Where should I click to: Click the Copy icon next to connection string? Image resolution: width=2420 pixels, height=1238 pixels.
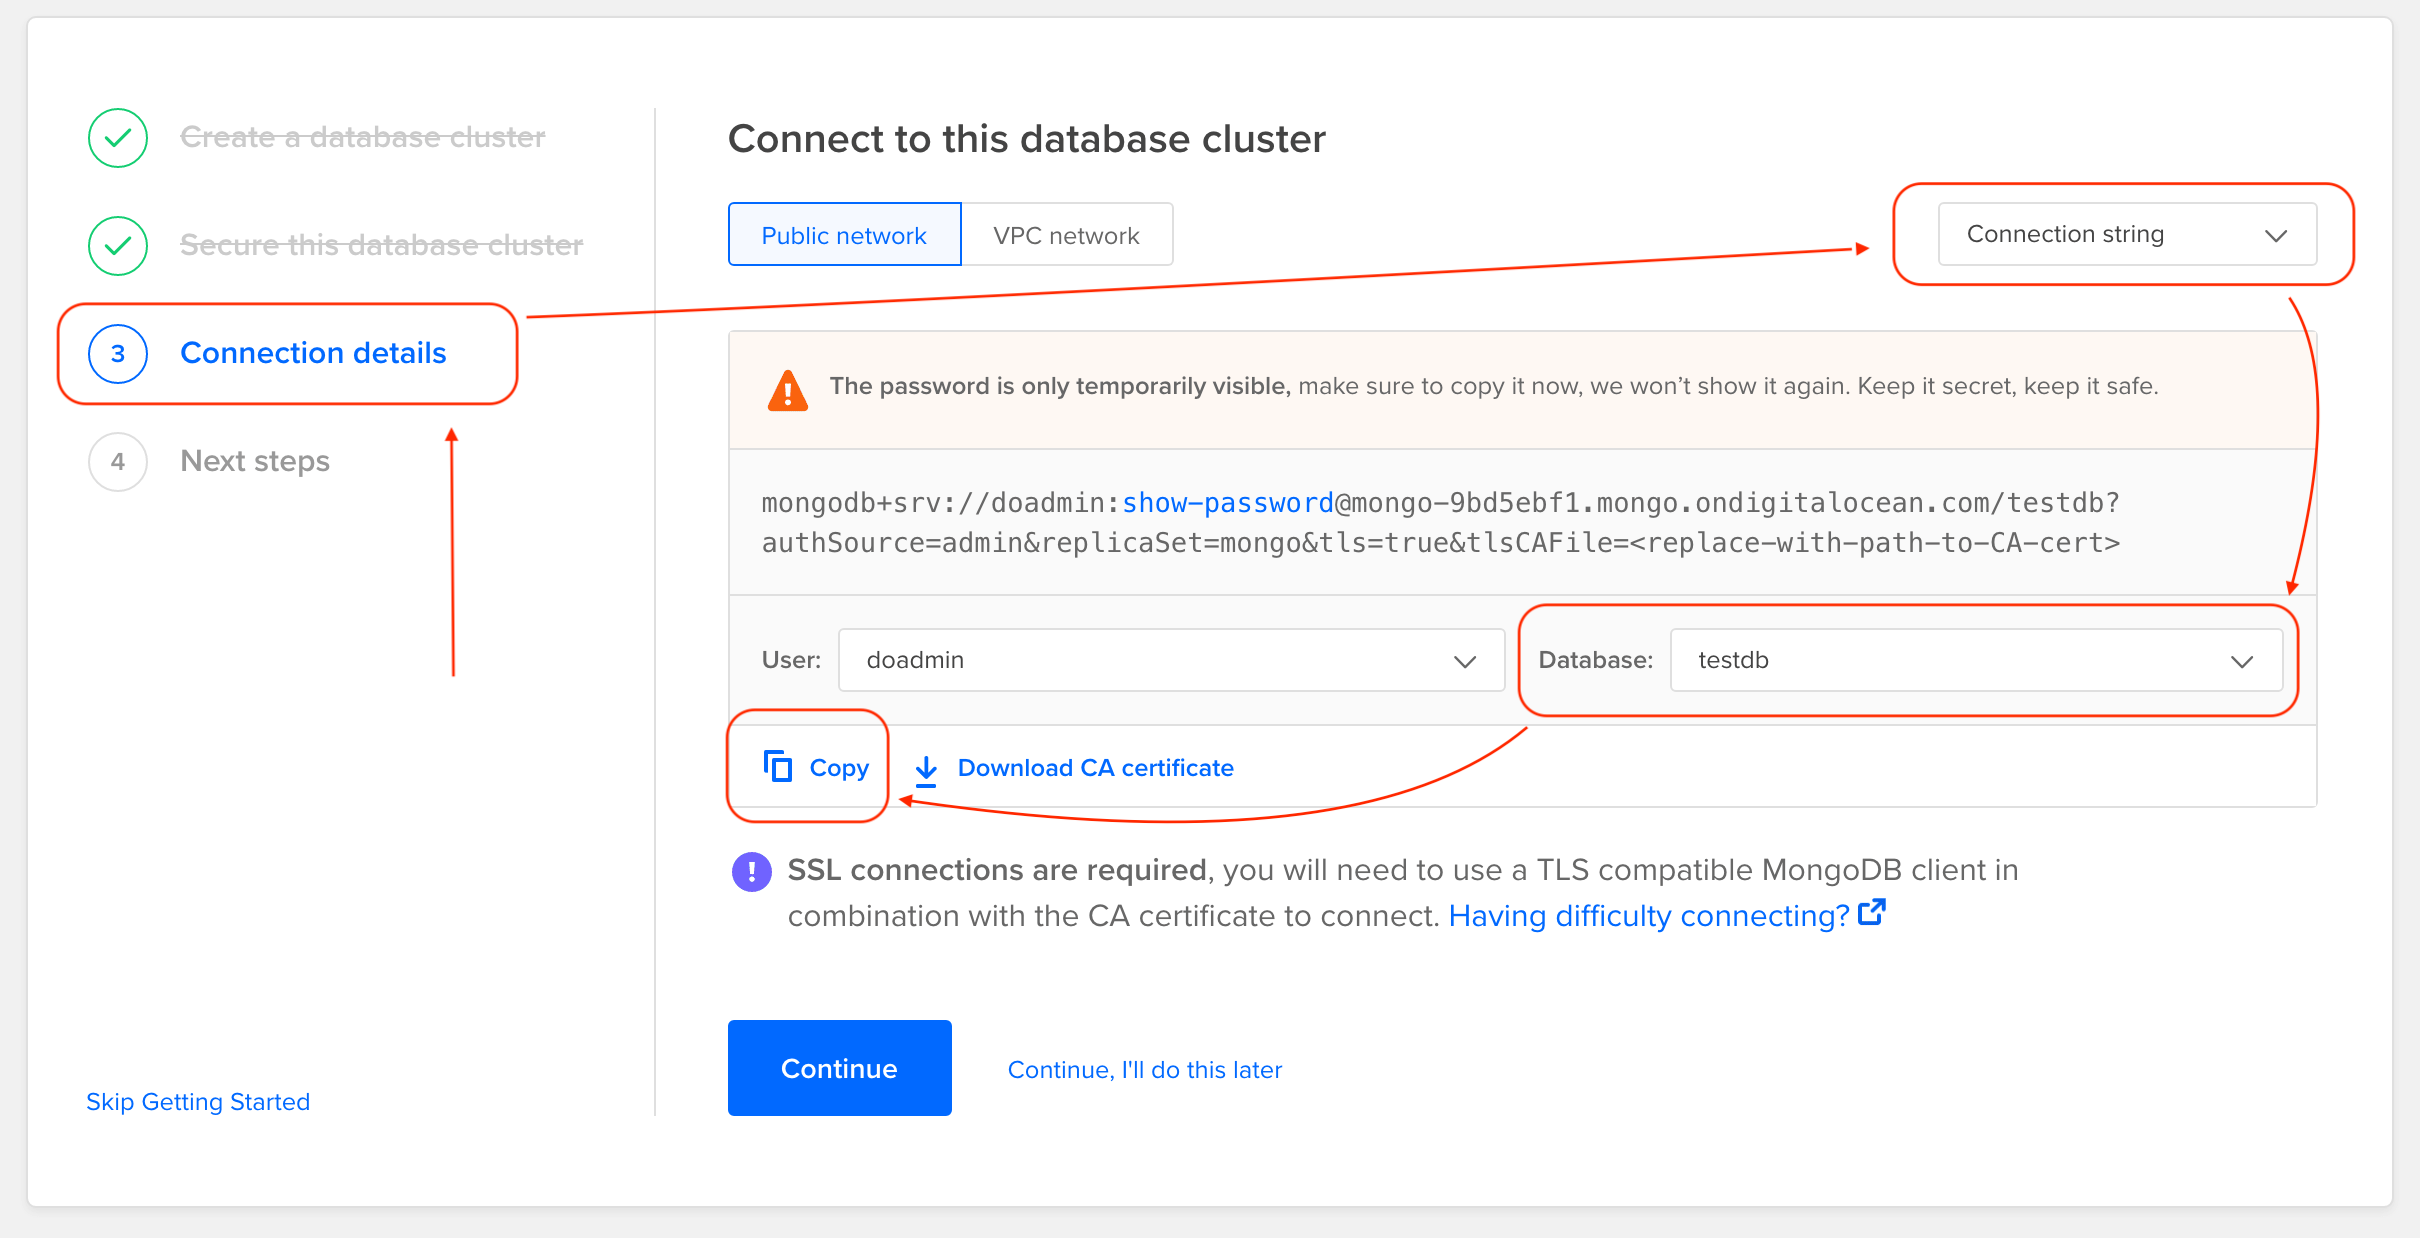[775, 765]
